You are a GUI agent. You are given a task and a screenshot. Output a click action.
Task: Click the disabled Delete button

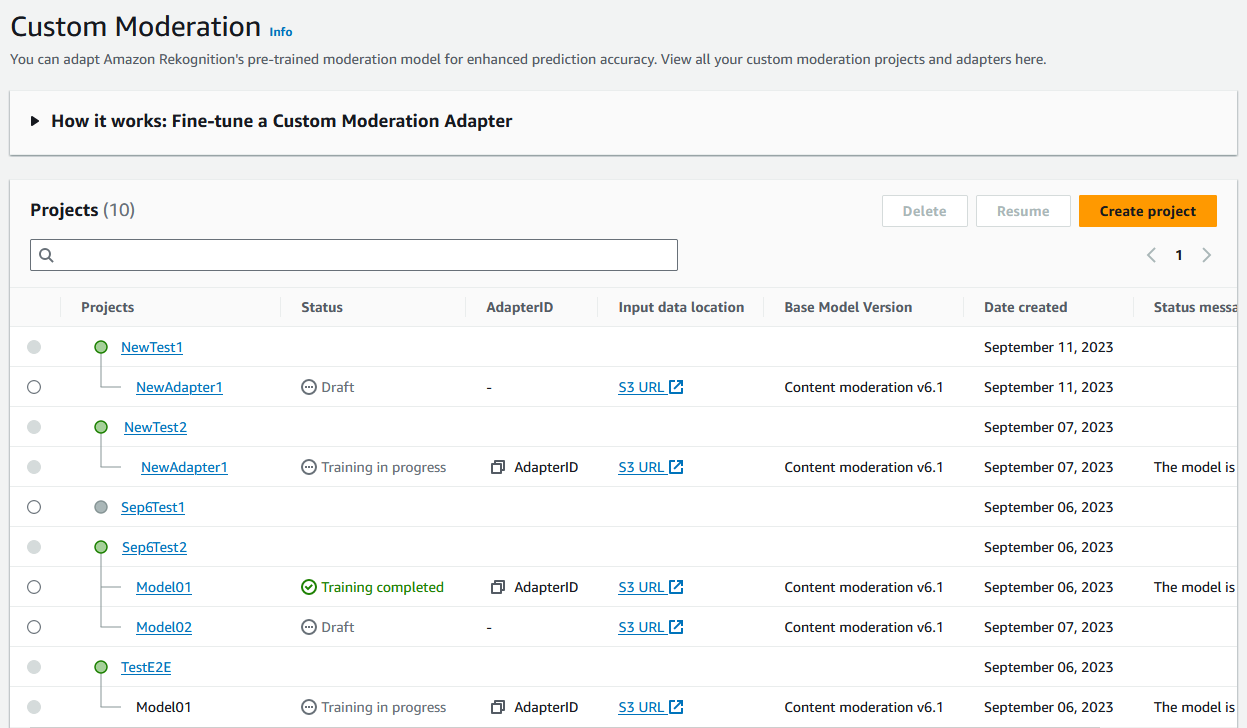pyautogui.click(x=924, y=211)
